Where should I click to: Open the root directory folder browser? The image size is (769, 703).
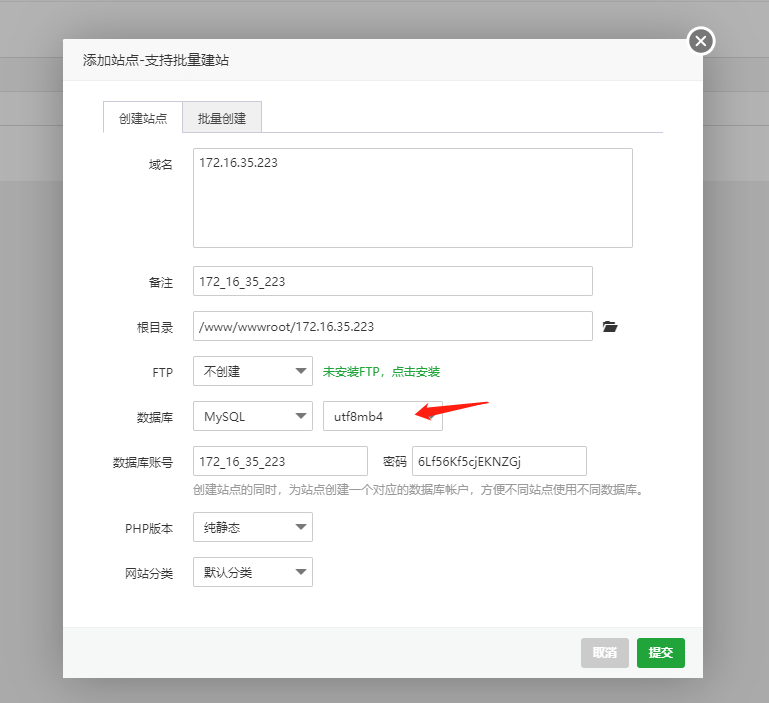point(610,326)
